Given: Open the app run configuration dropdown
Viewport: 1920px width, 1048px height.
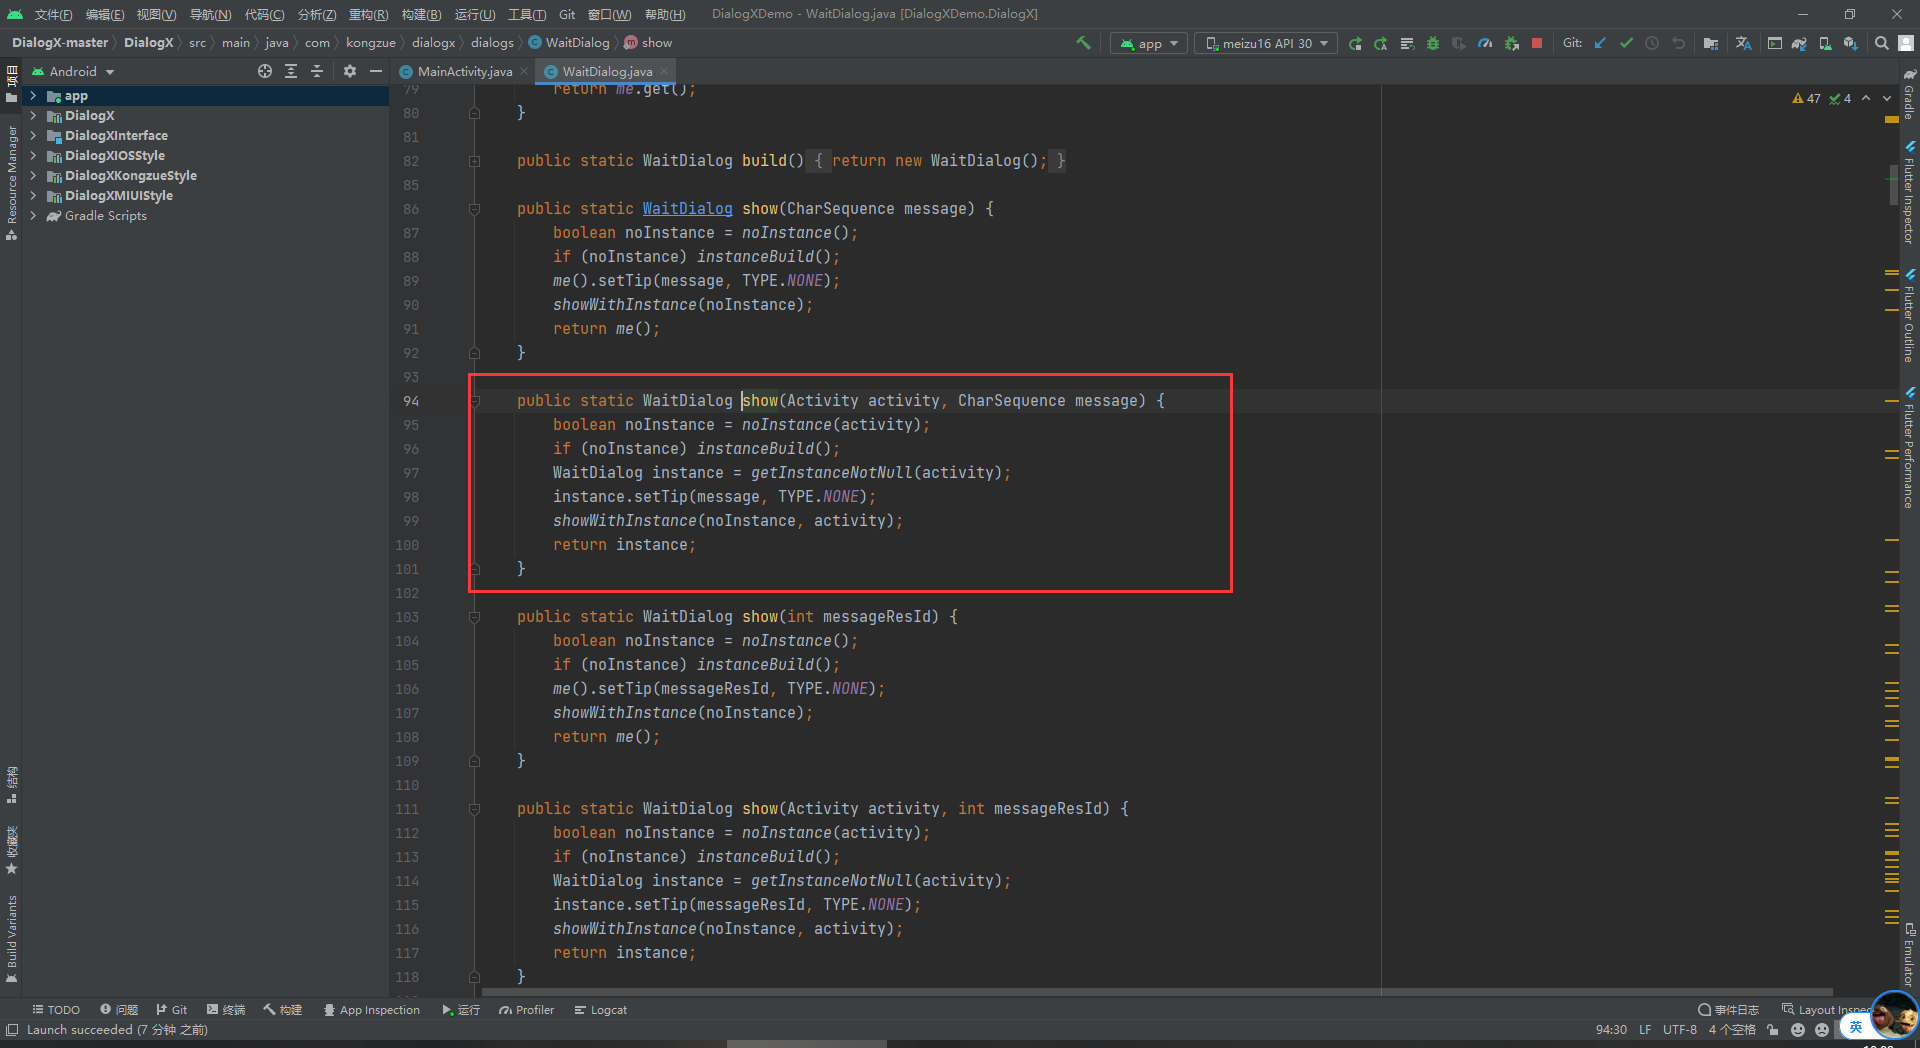Looking at the screenshot, I should (x=1149, y=43).
